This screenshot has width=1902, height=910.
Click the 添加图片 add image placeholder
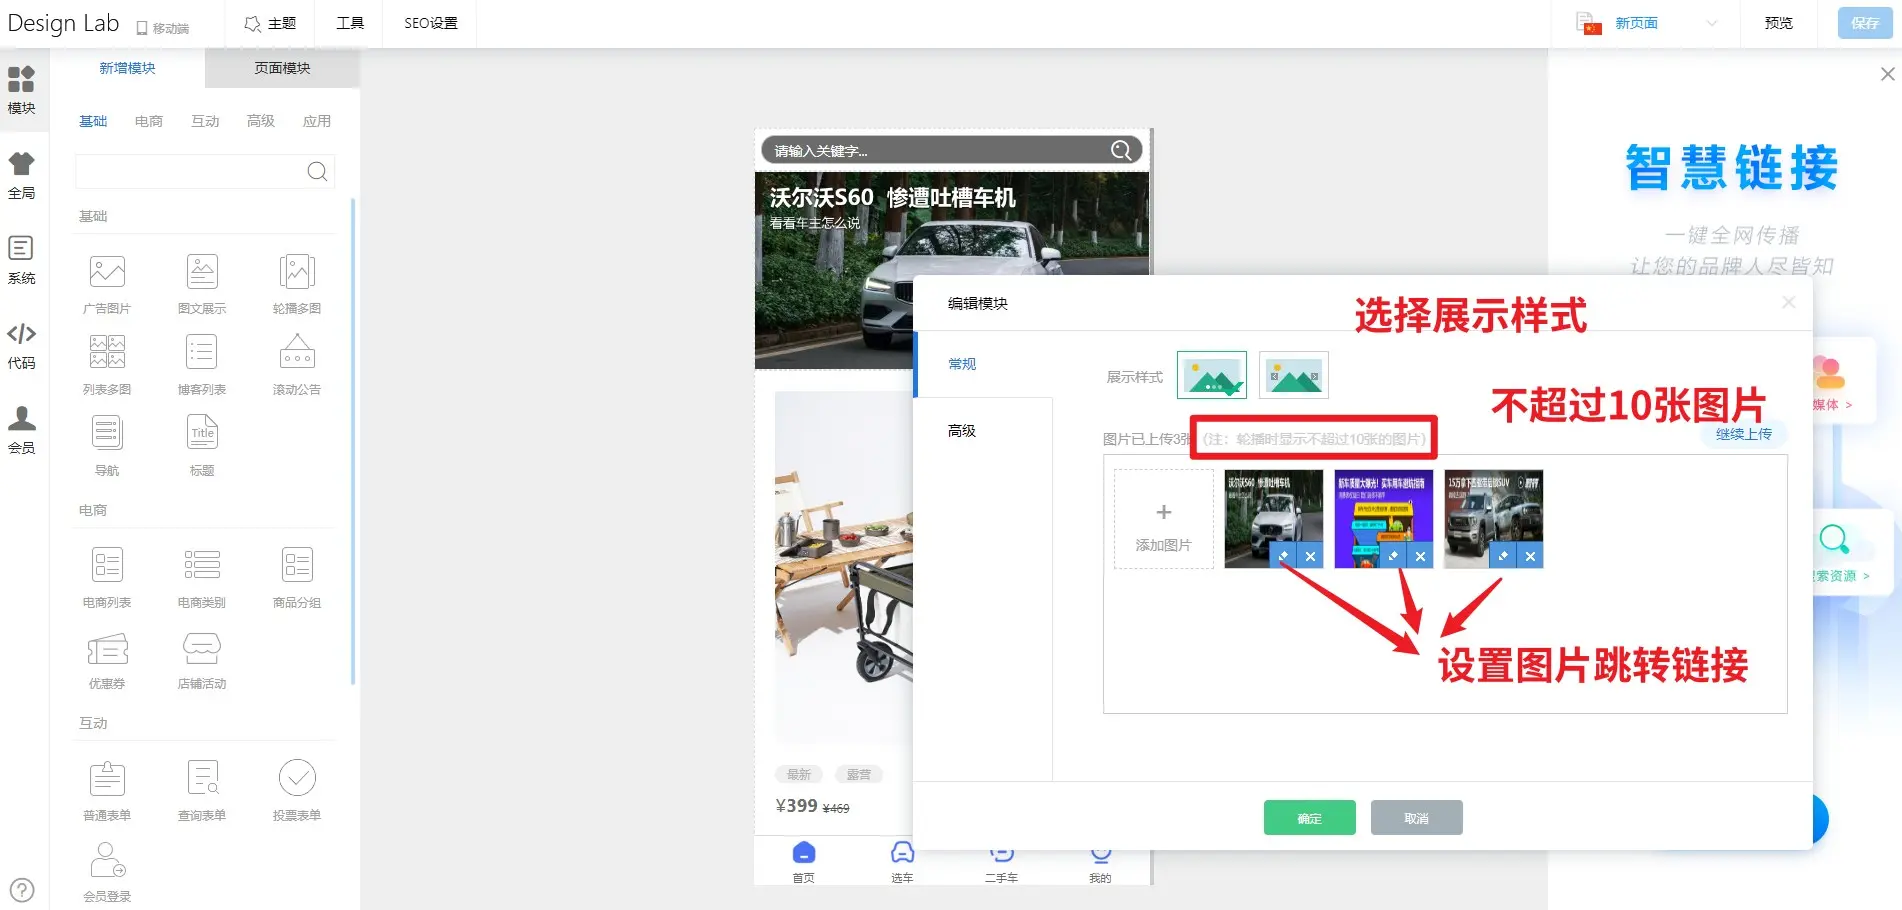1163,520
